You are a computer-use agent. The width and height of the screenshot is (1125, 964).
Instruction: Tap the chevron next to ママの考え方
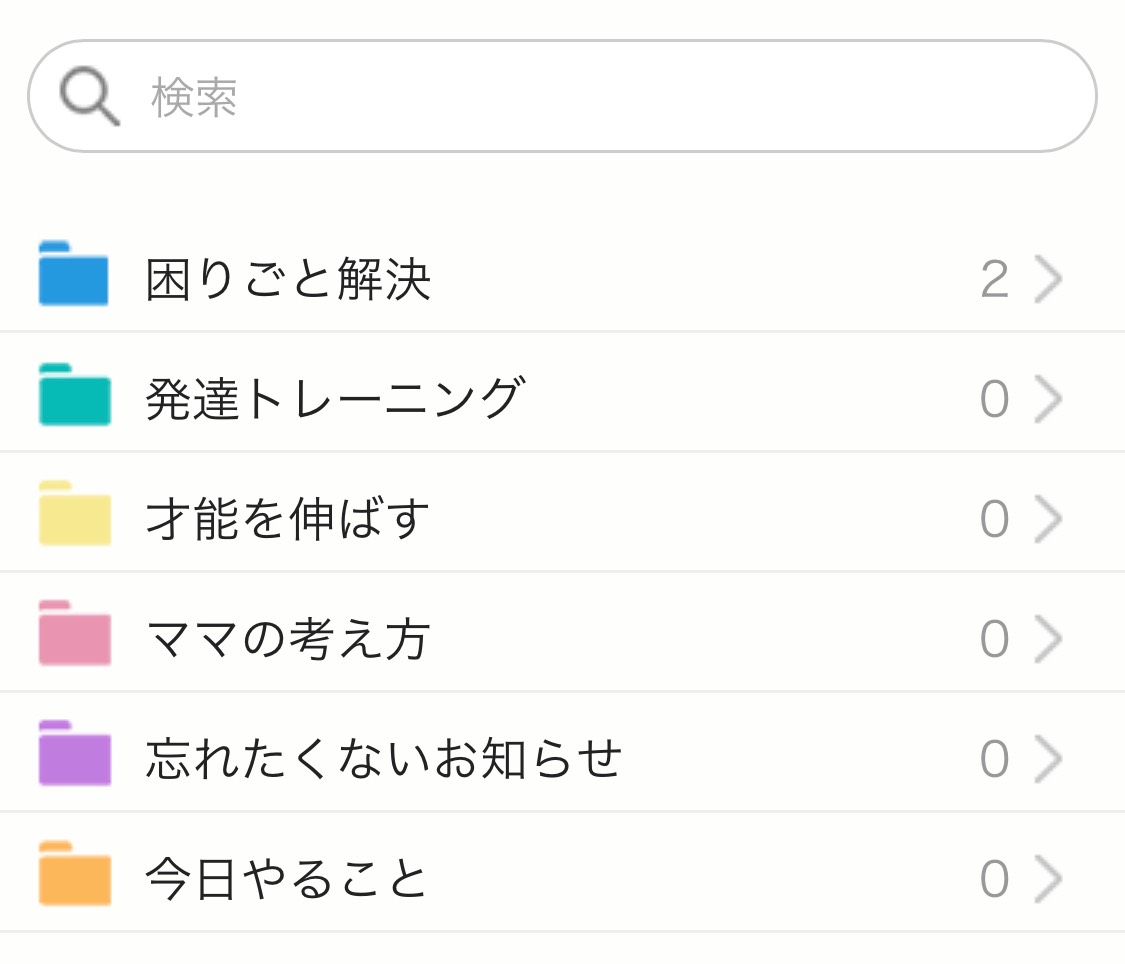click(1047, 640)
